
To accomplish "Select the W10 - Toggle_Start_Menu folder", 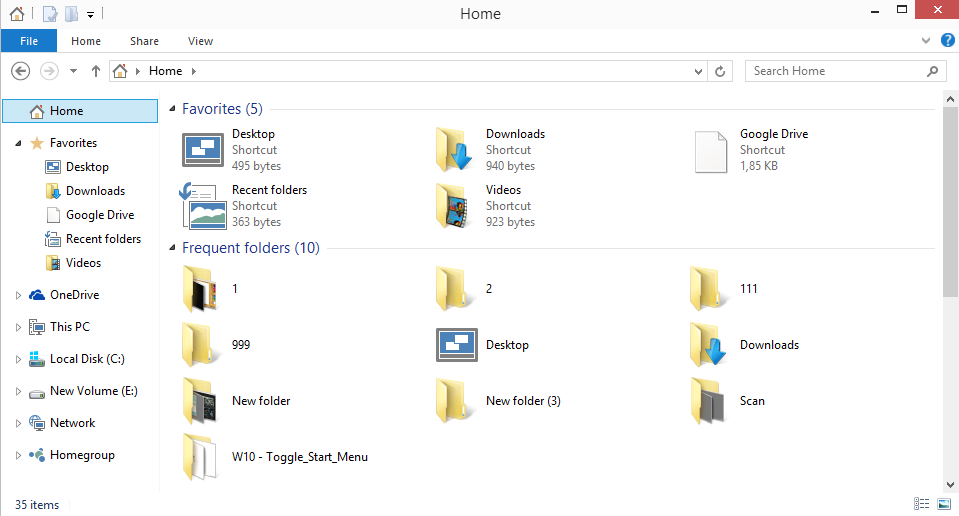I will [275, 457].
